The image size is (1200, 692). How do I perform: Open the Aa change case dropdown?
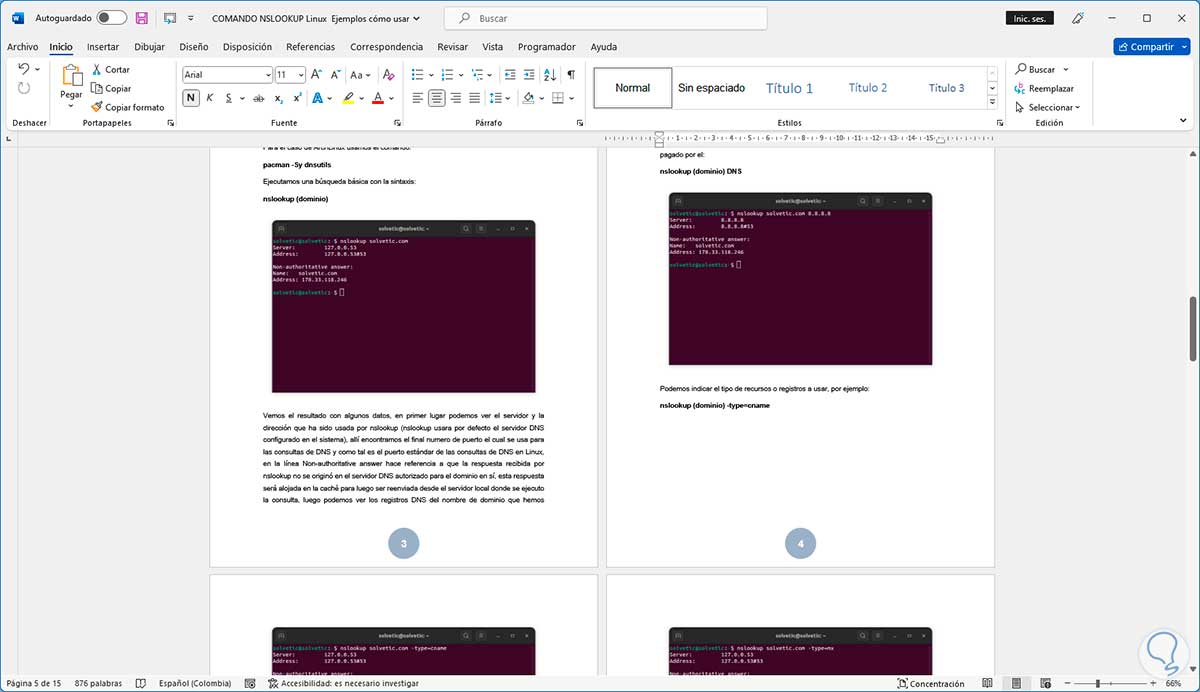[360, 74]
